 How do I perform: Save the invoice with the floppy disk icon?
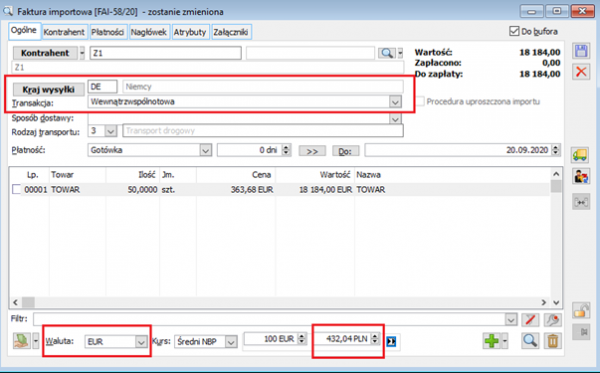click(581, 51)
